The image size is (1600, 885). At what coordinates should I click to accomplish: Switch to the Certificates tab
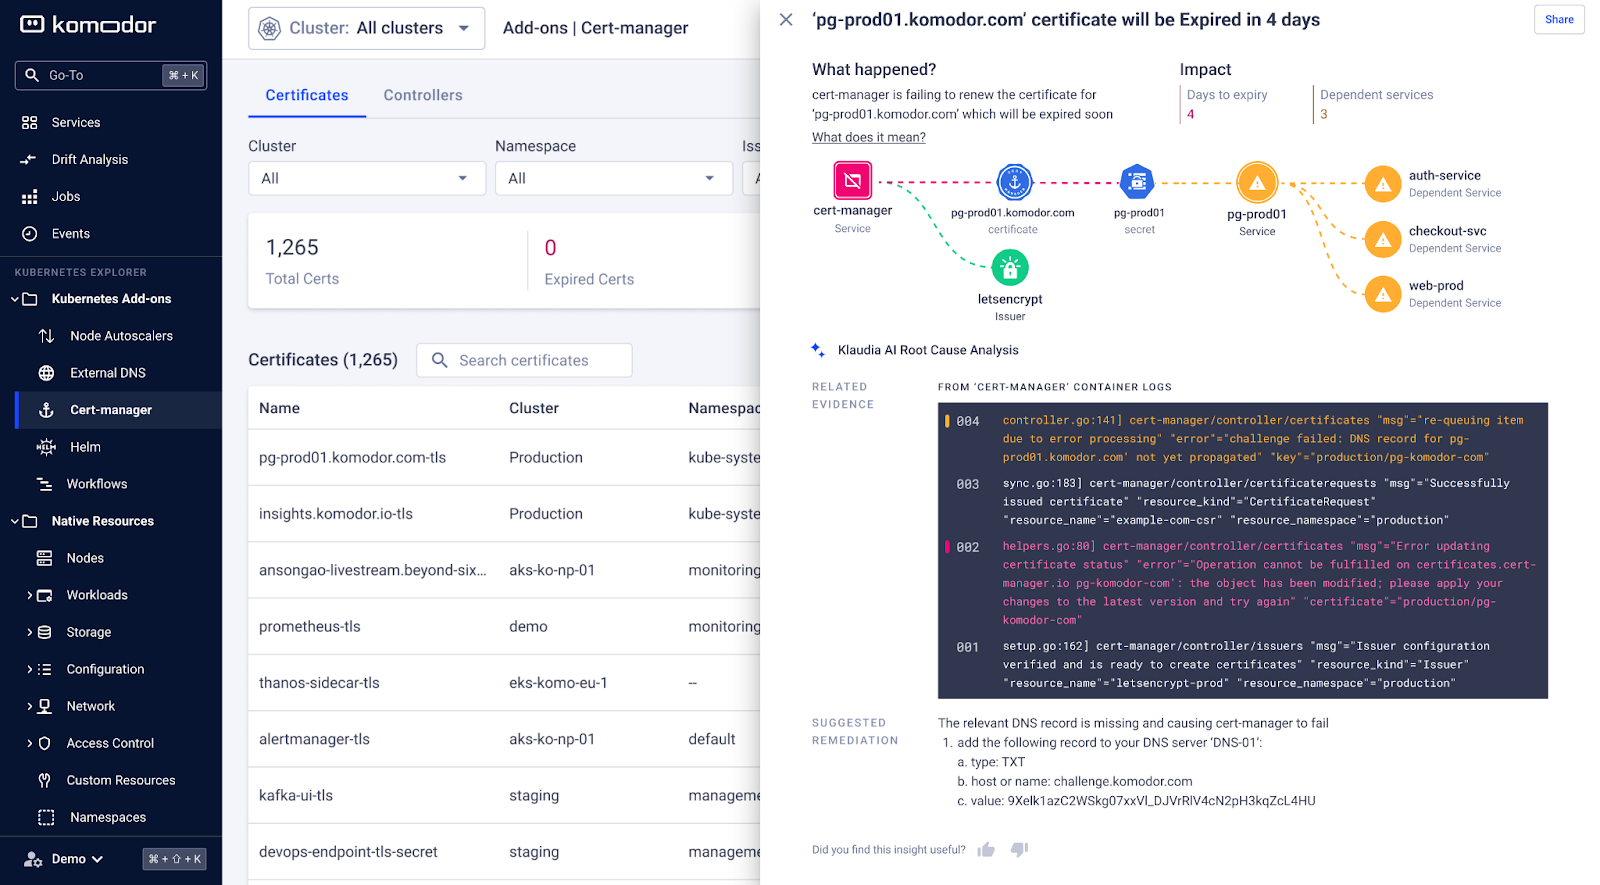[x=307, y=95]
